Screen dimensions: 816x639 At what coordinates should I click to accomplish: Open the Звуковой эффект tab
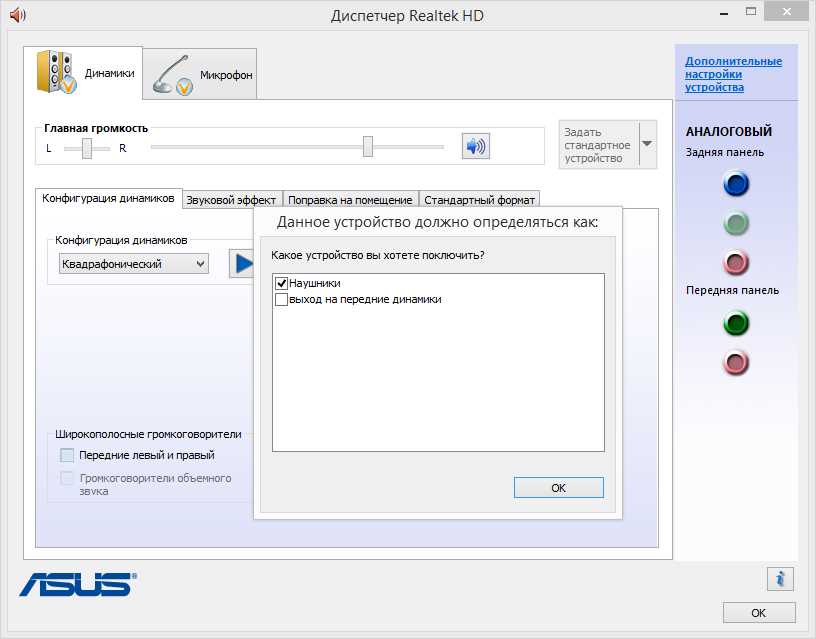pyautogui.click(x=231, y=200)
